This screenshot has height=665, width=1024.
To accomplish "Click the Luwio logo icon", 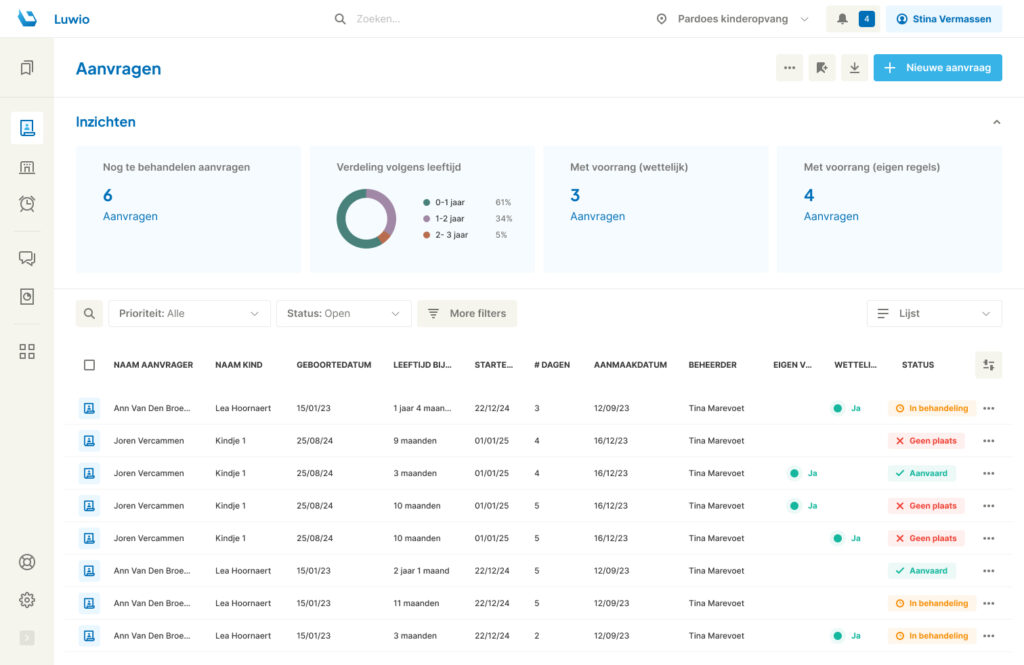I will point(27,18).
